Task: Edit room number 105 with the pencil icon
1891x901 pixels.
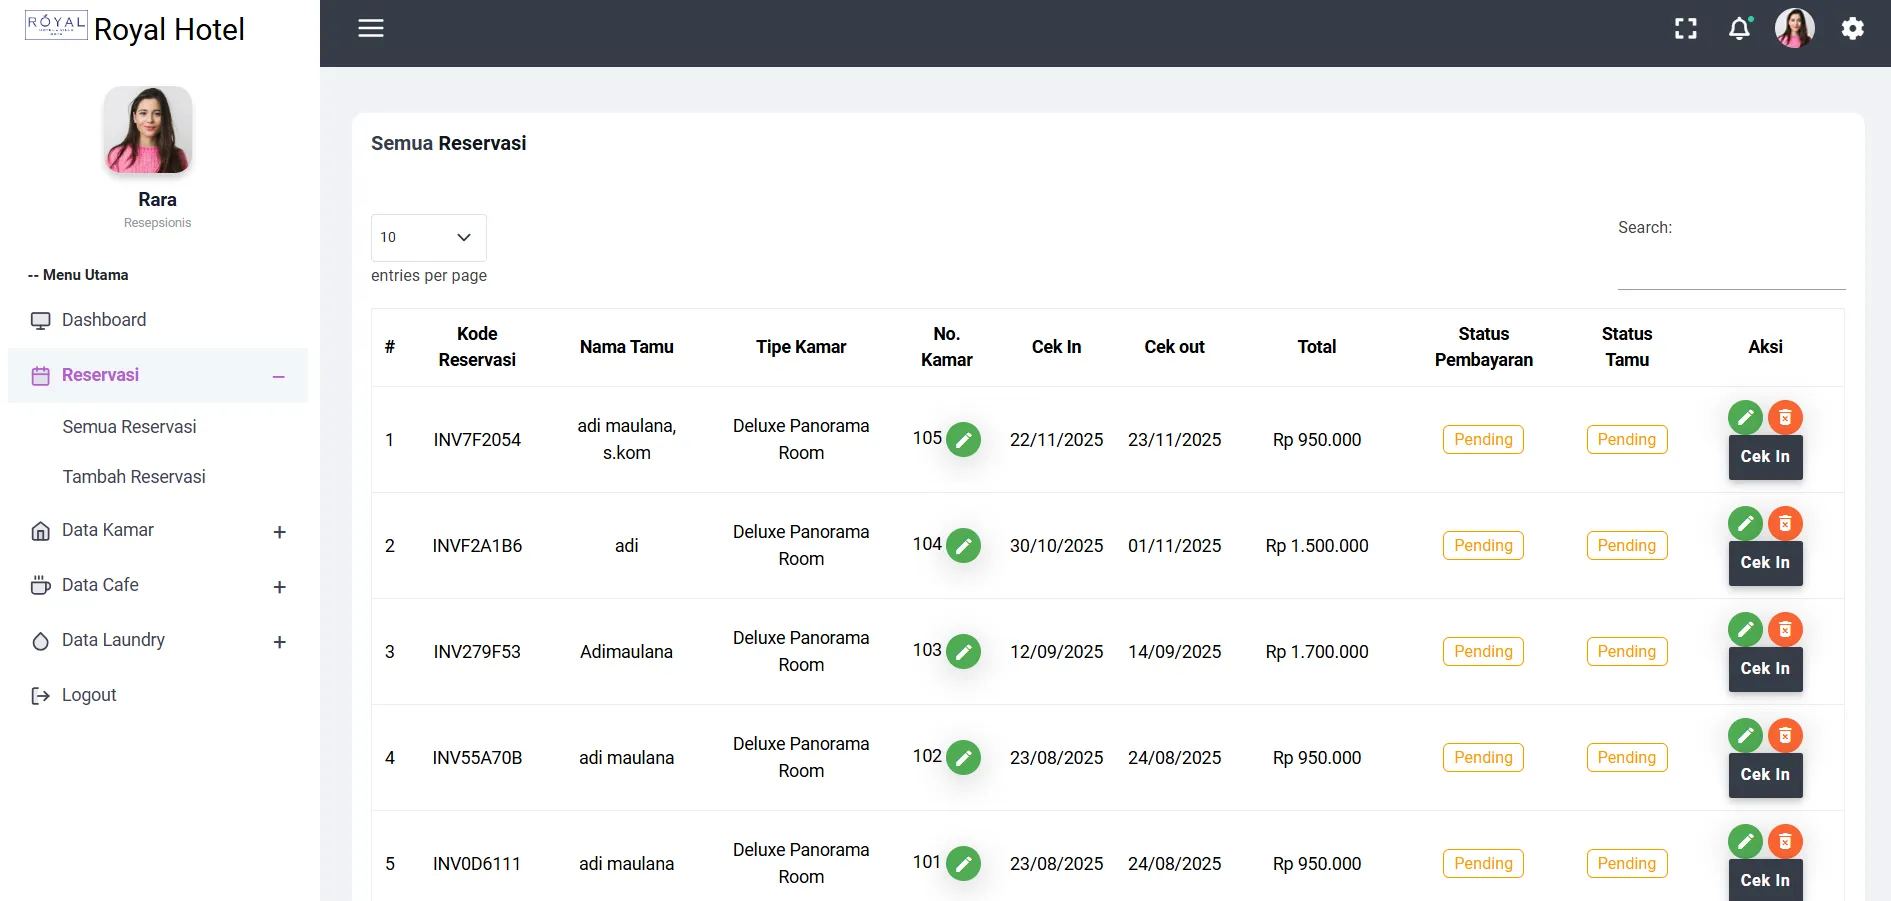Action: 963,440
